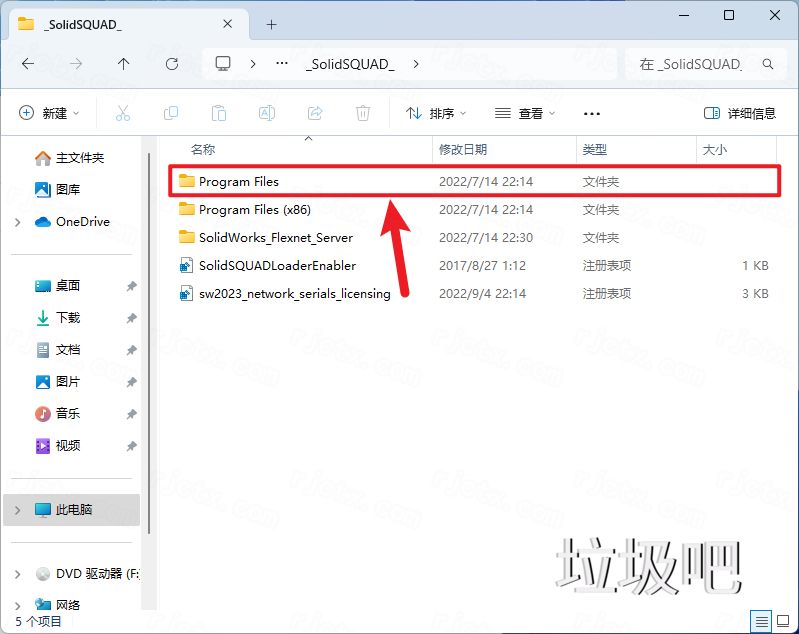Click the Copy icon in toolbar
The height and width of the screenshot is (634, 799).
[171, 113]
